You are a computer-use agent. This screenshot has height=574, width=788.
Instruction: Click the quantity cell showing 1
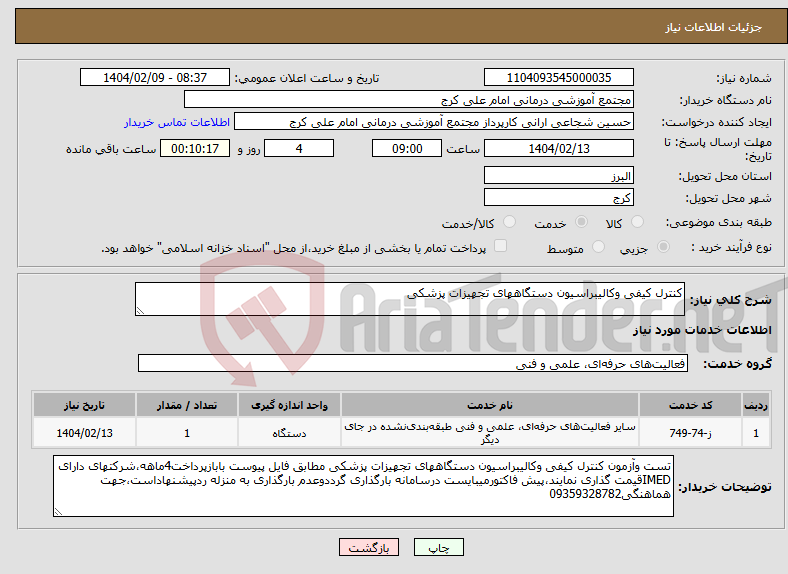click(x=186, y=432)
